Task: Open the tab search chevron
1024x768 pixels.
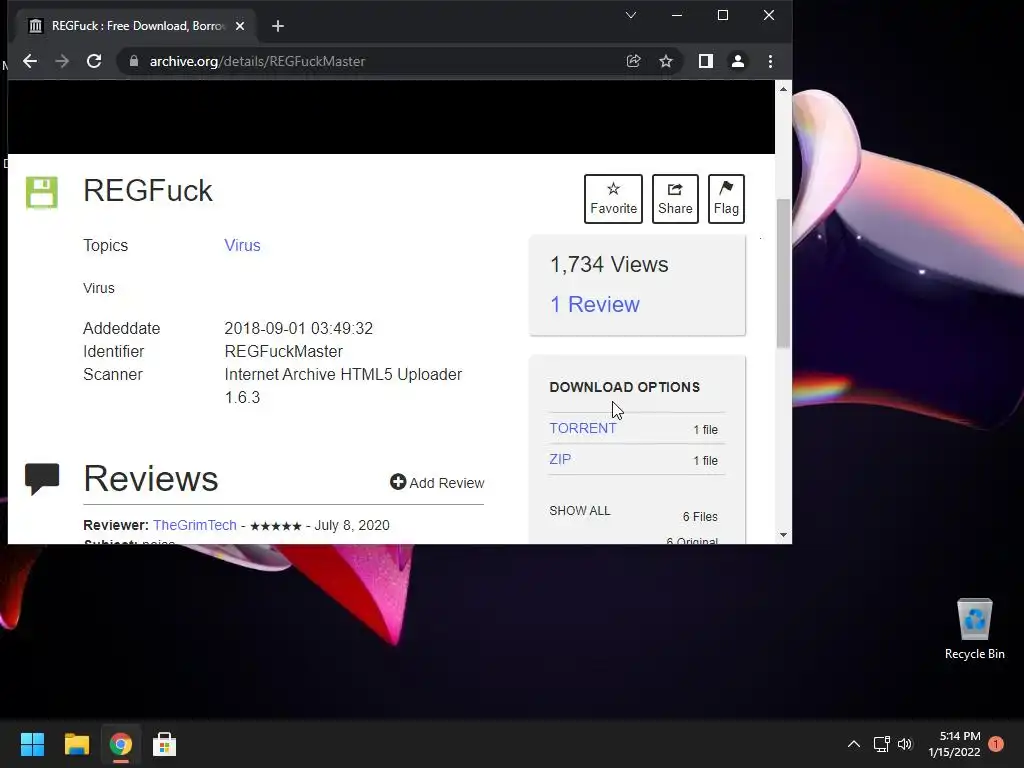Action: [631, 15]
